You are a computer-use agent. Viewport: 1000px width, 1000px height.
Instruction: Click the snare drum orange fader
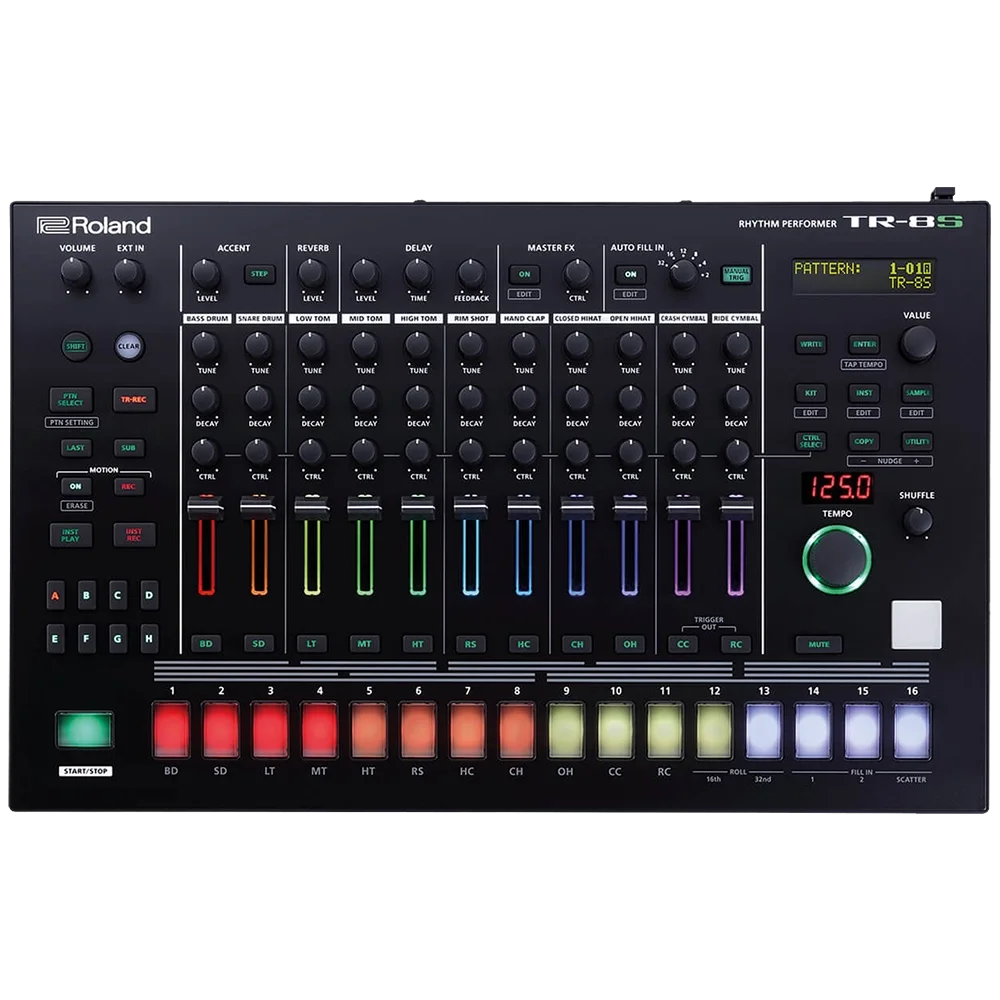(x=258, y=506)
